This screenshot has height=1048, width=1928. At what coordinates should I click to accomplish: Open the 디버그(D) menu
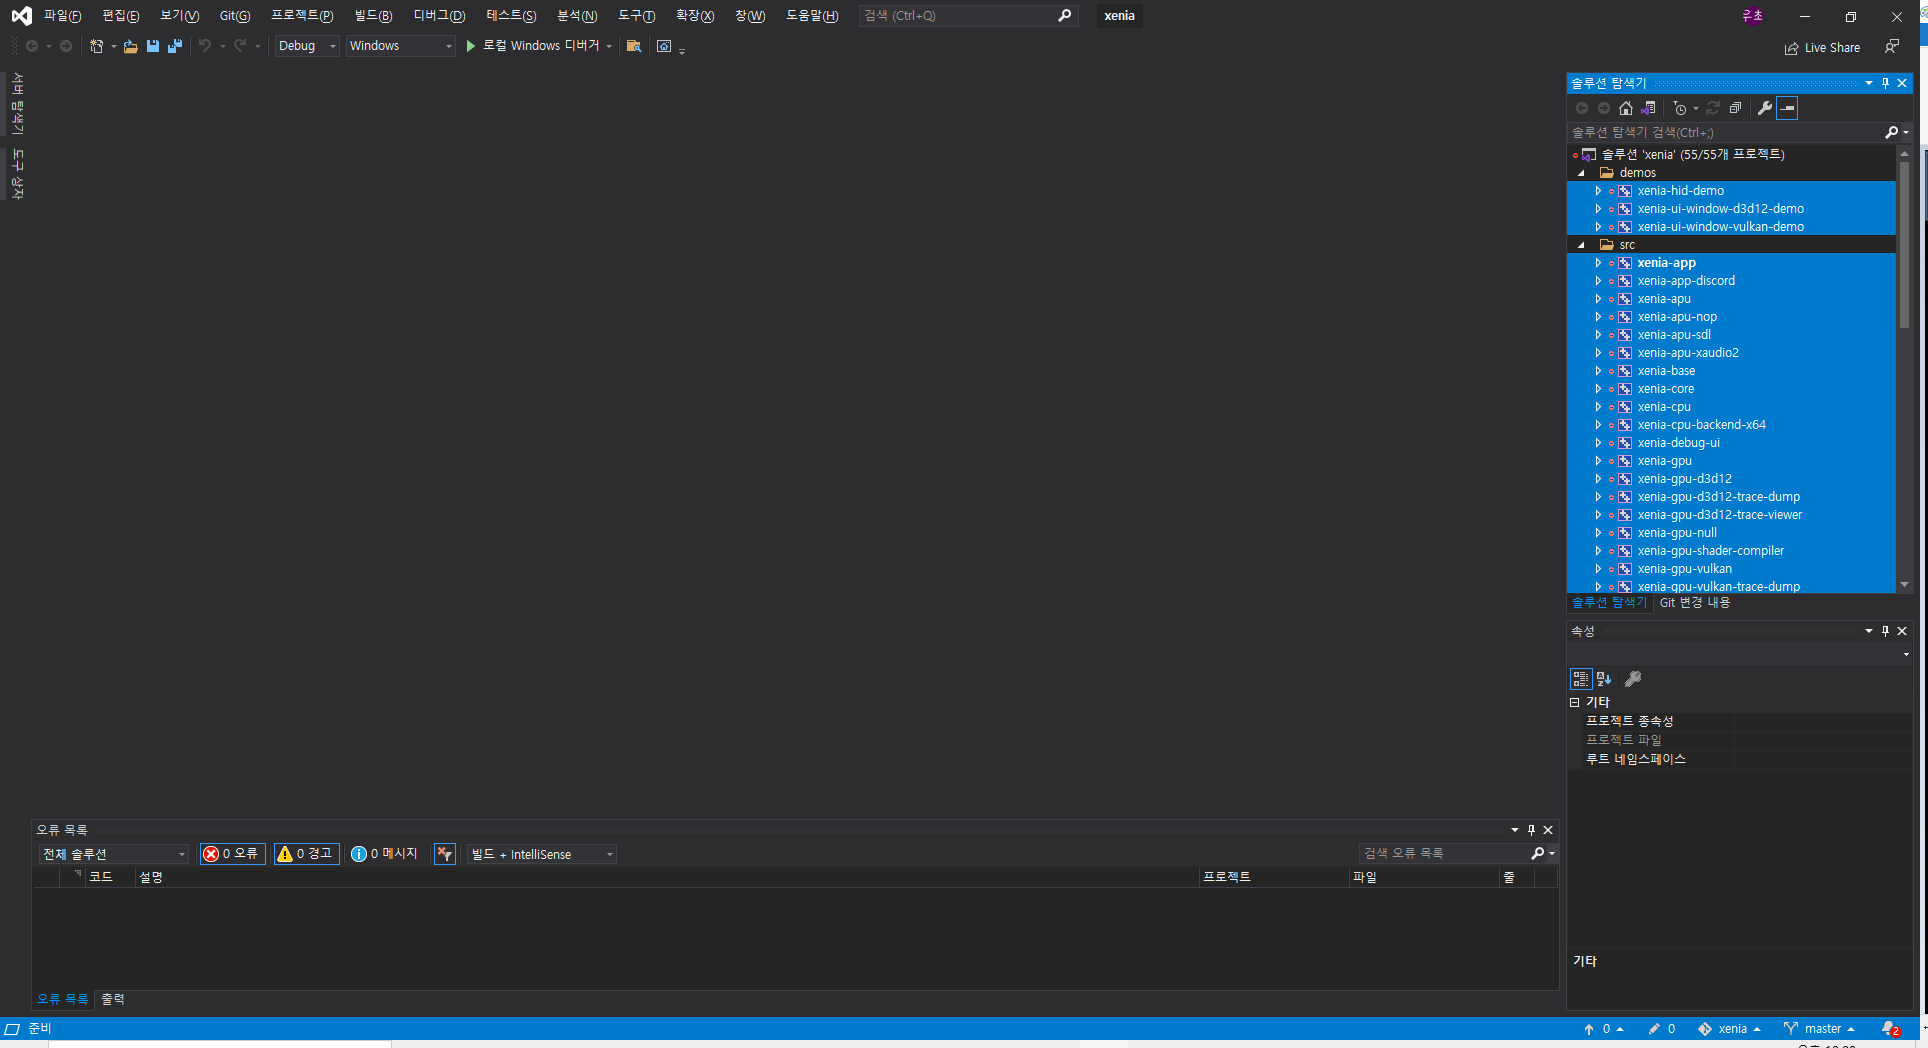(x=439, y=16)
